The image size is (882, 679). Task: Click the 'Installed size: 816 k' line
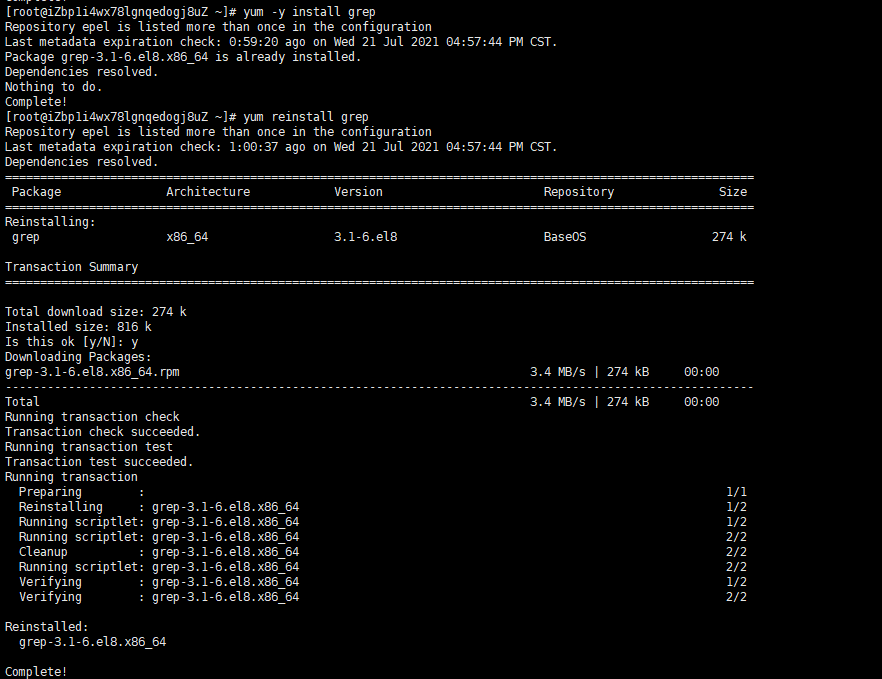click(78, 327)
